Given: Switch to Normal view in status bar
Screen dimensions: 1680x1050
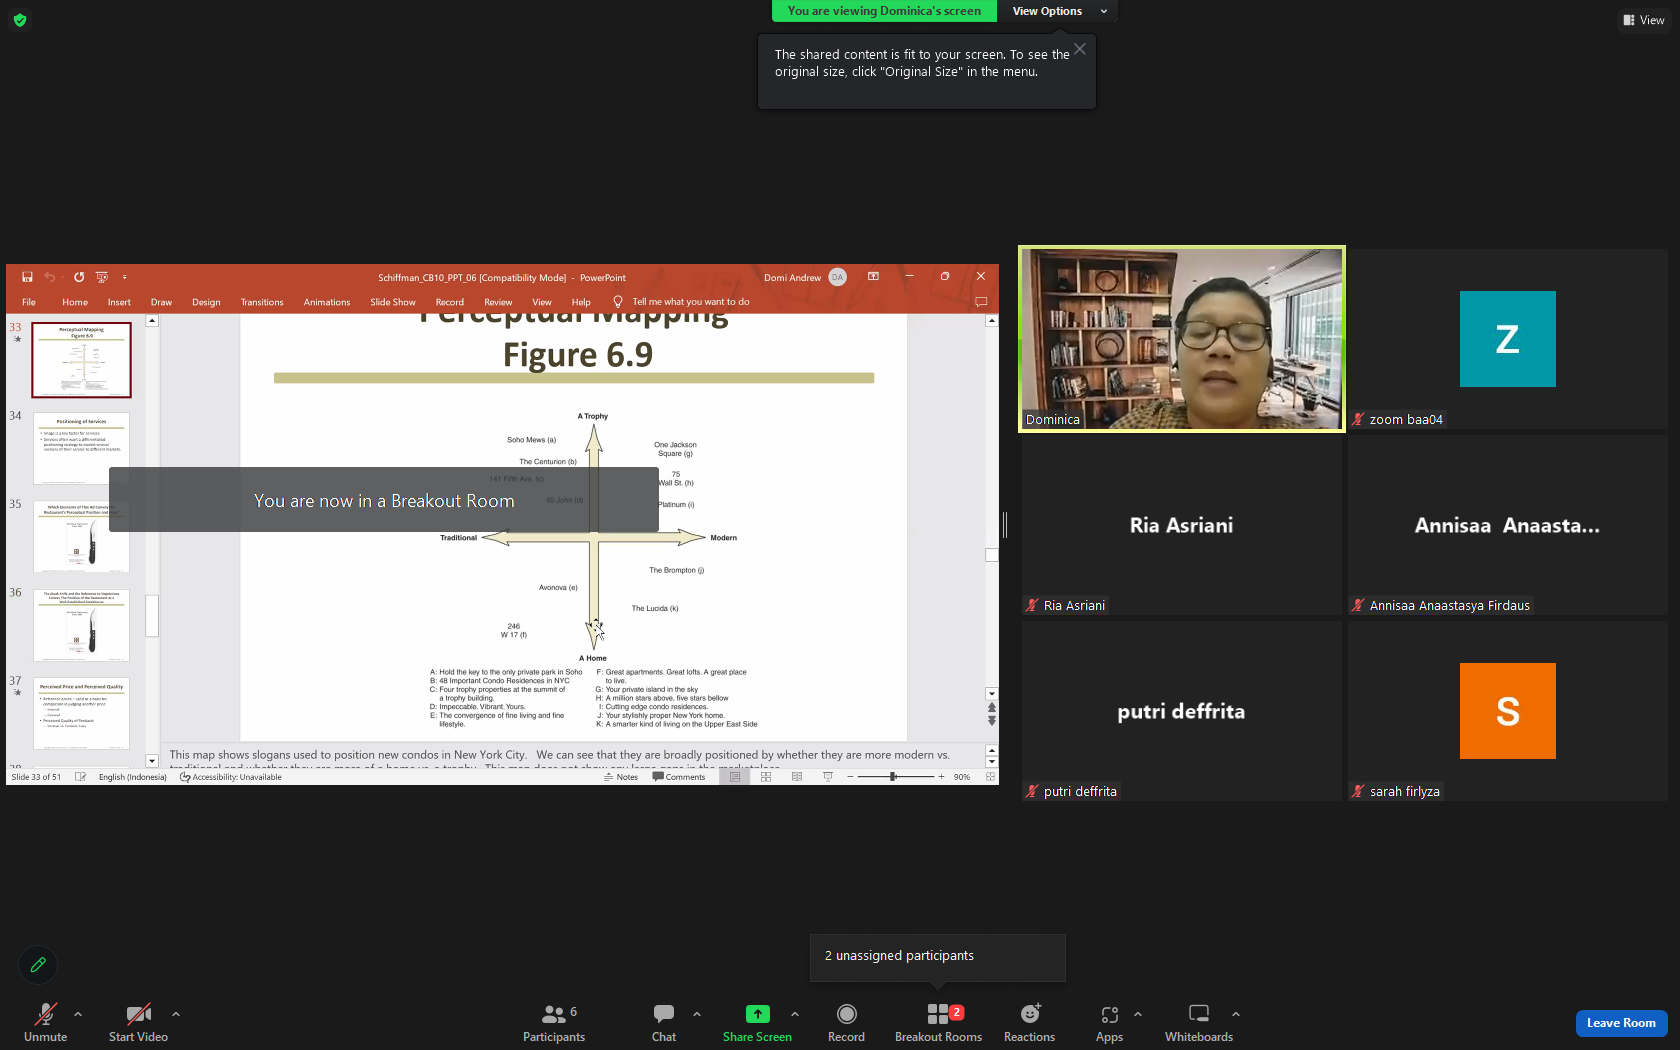Looking at the screenshot, I should pyautogui.click(x=735, y=777).
